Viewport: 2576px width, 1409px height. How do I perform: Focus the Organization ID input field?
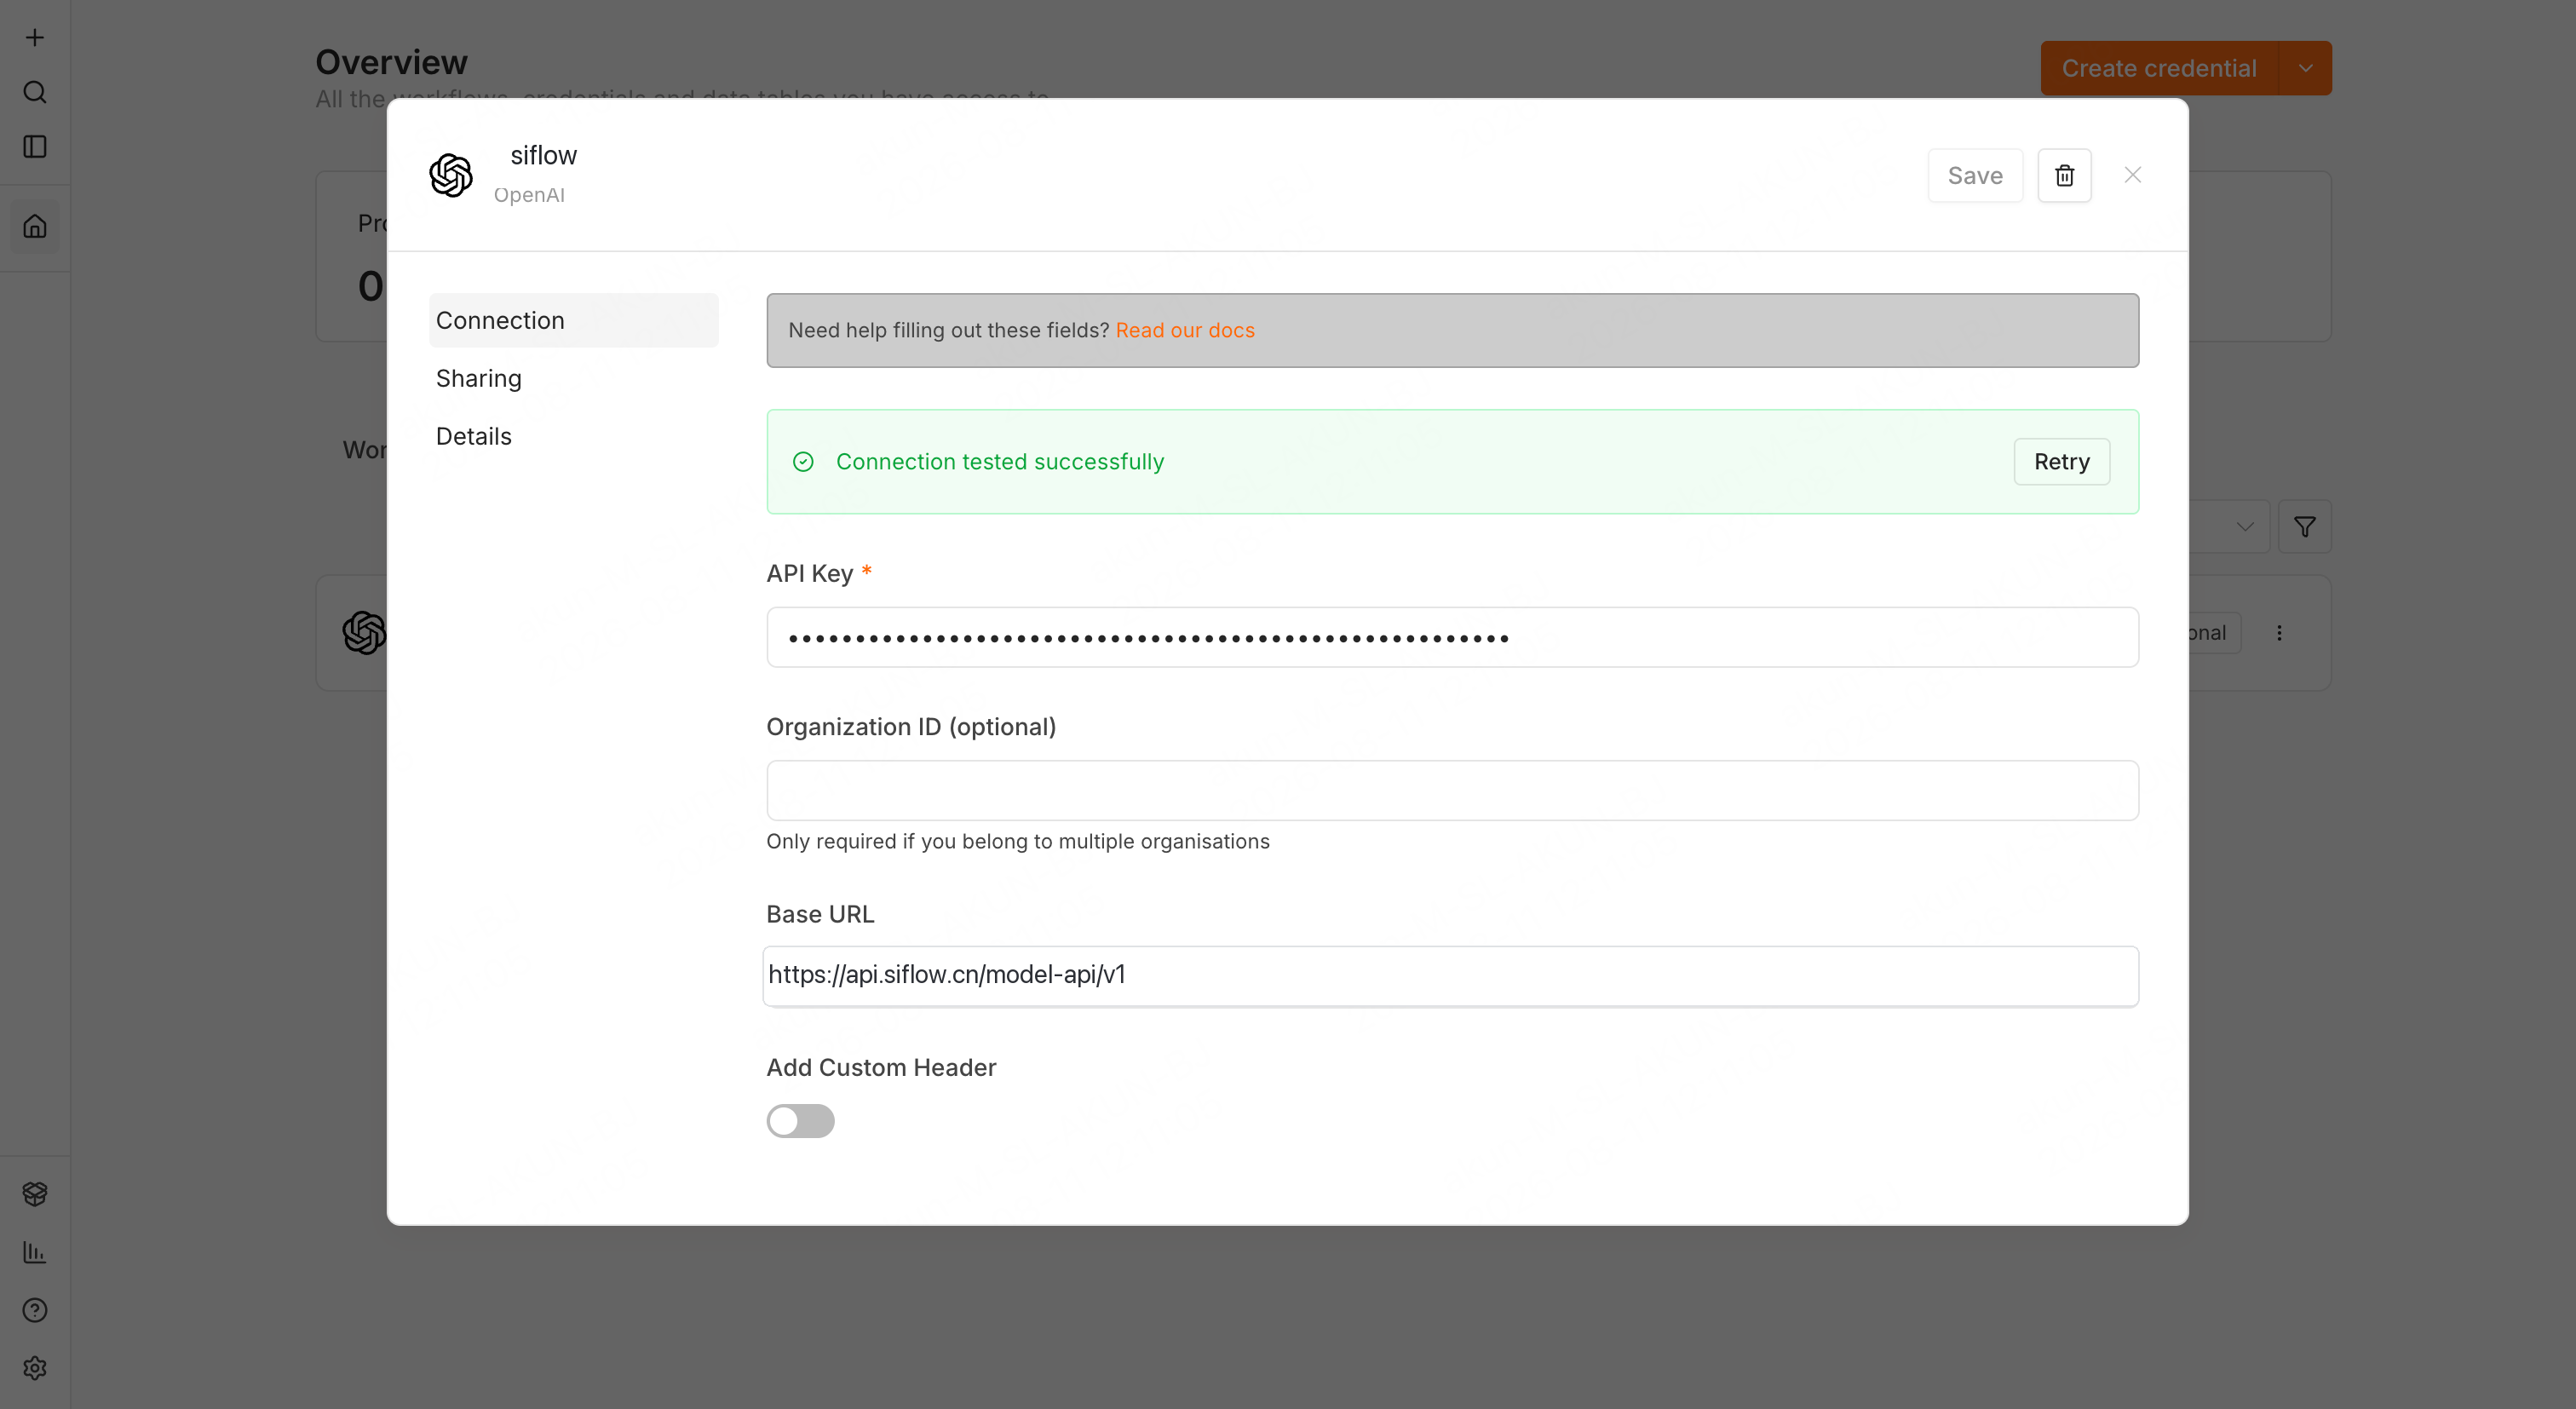click(1453, 791)
